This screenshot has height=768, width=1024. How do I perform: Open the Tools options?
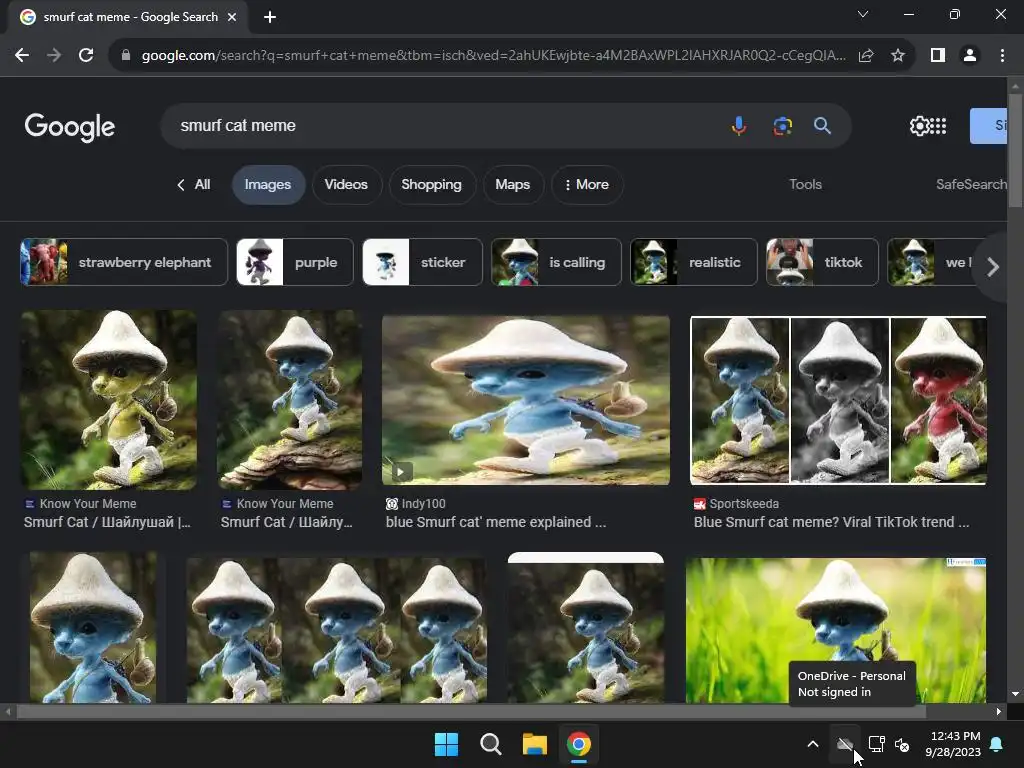[x=805, y=185]
